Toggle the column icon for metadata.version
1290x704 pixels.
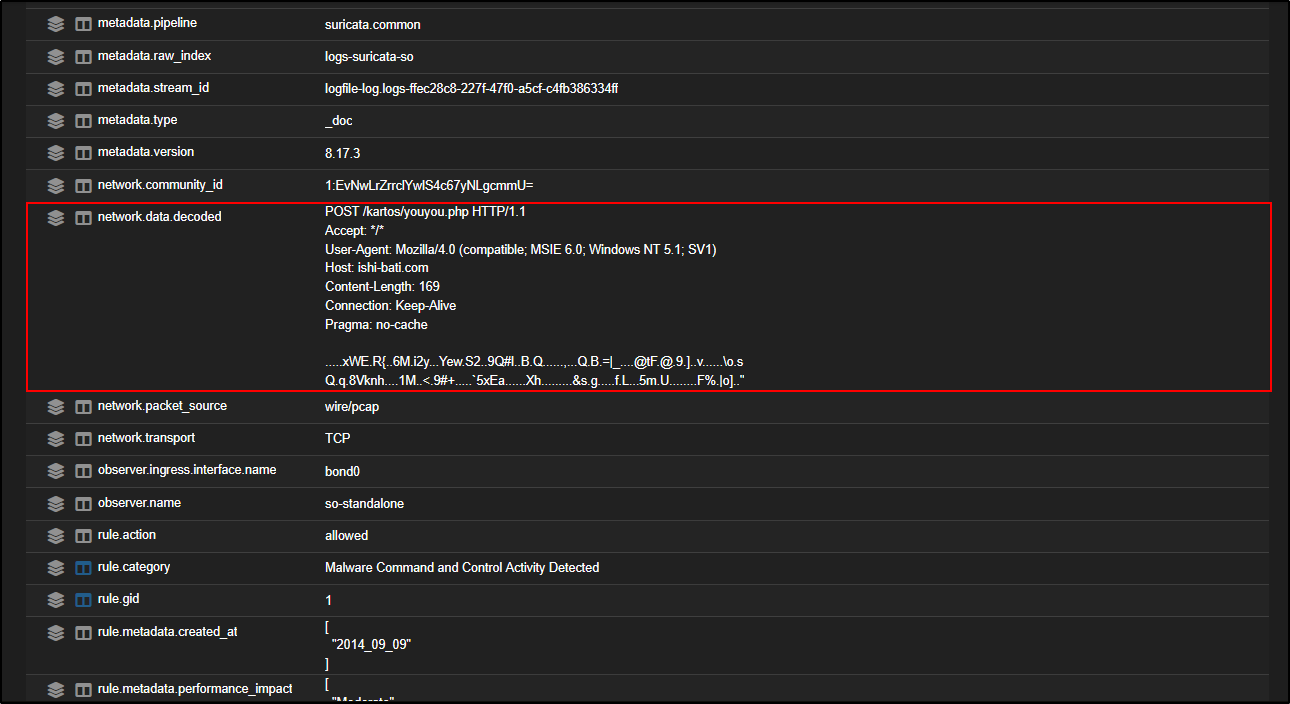(x=83, y=153)
